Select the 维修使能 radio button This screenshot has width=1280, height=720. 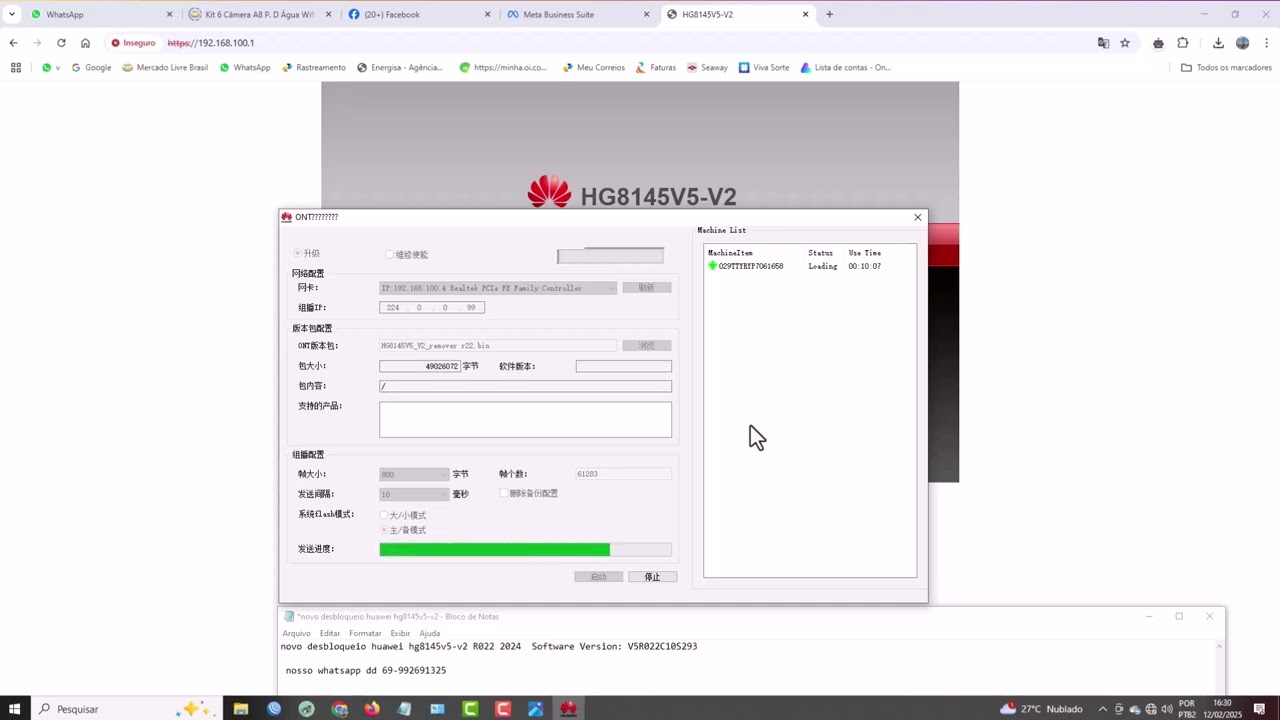[x=390, y=255]
